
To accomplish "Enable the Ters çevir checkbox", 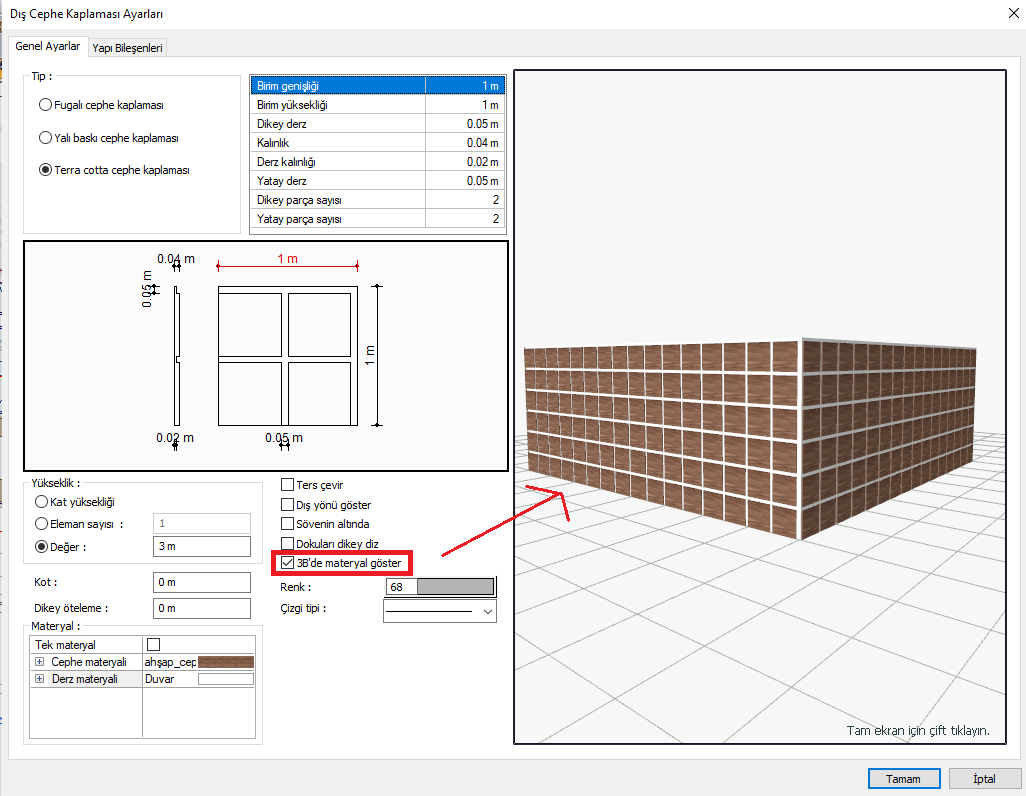I will tap(288, 485).
